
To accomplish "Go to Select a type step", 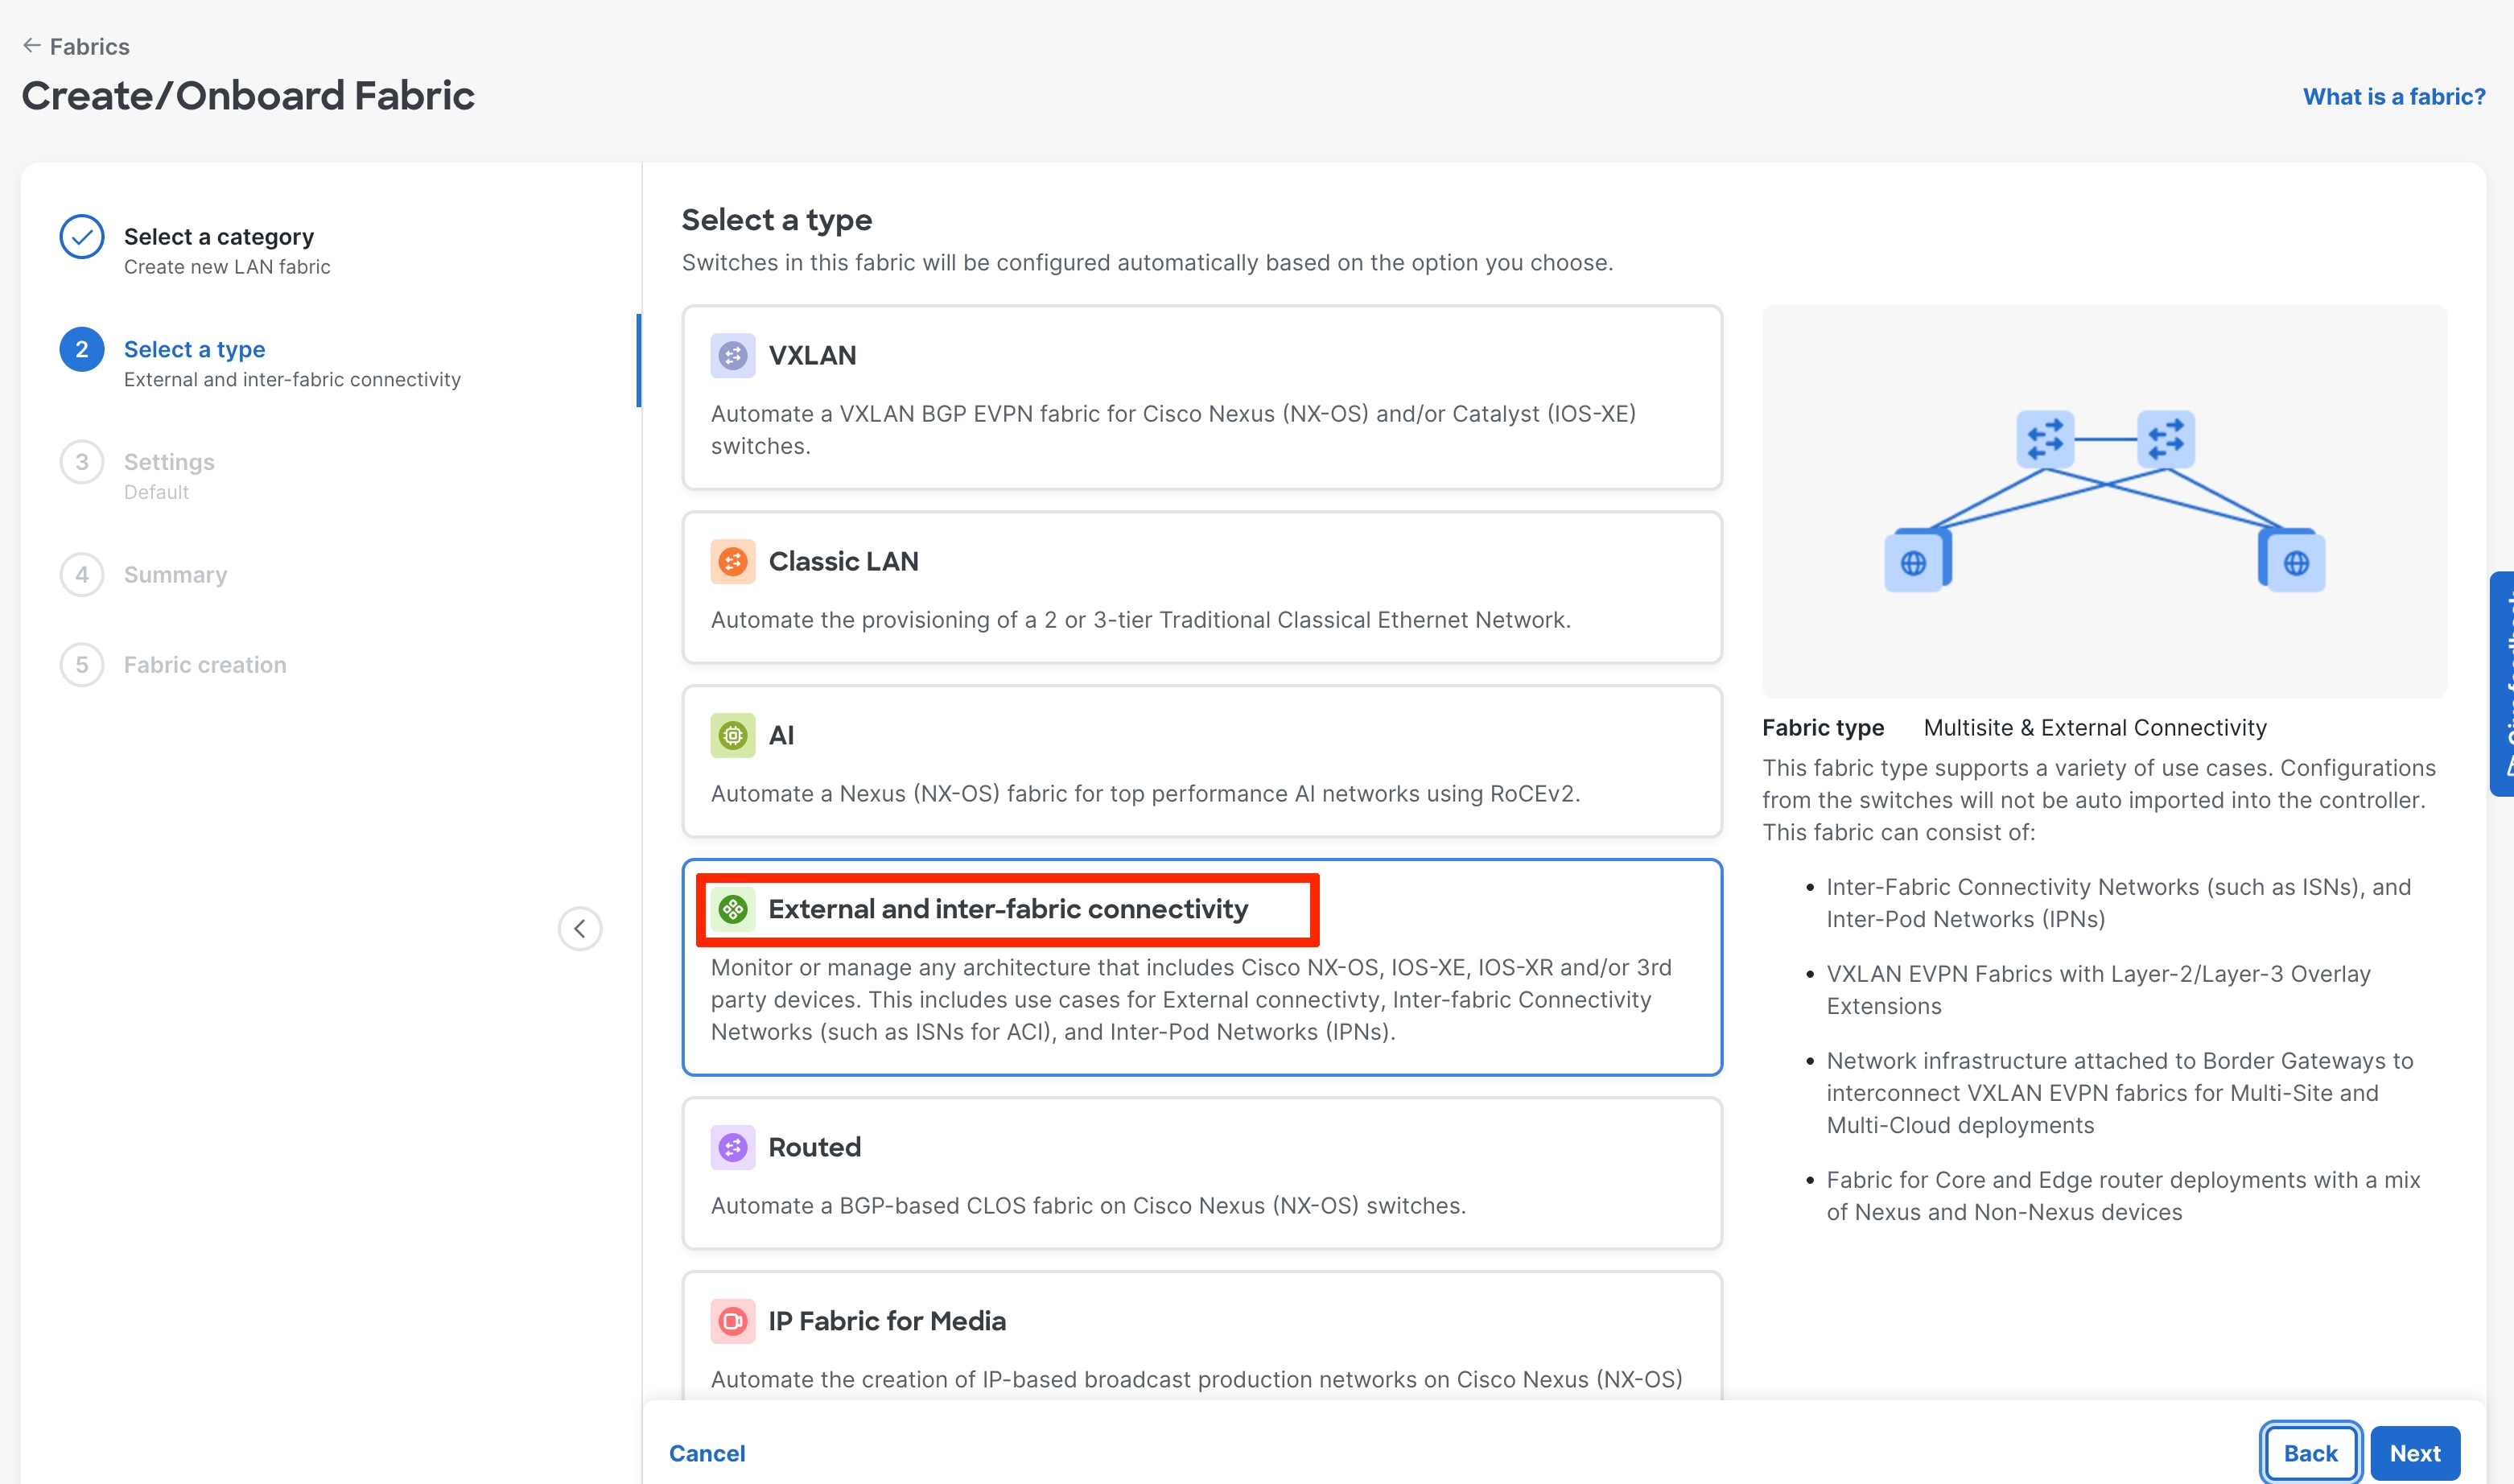I will (194, 350).
